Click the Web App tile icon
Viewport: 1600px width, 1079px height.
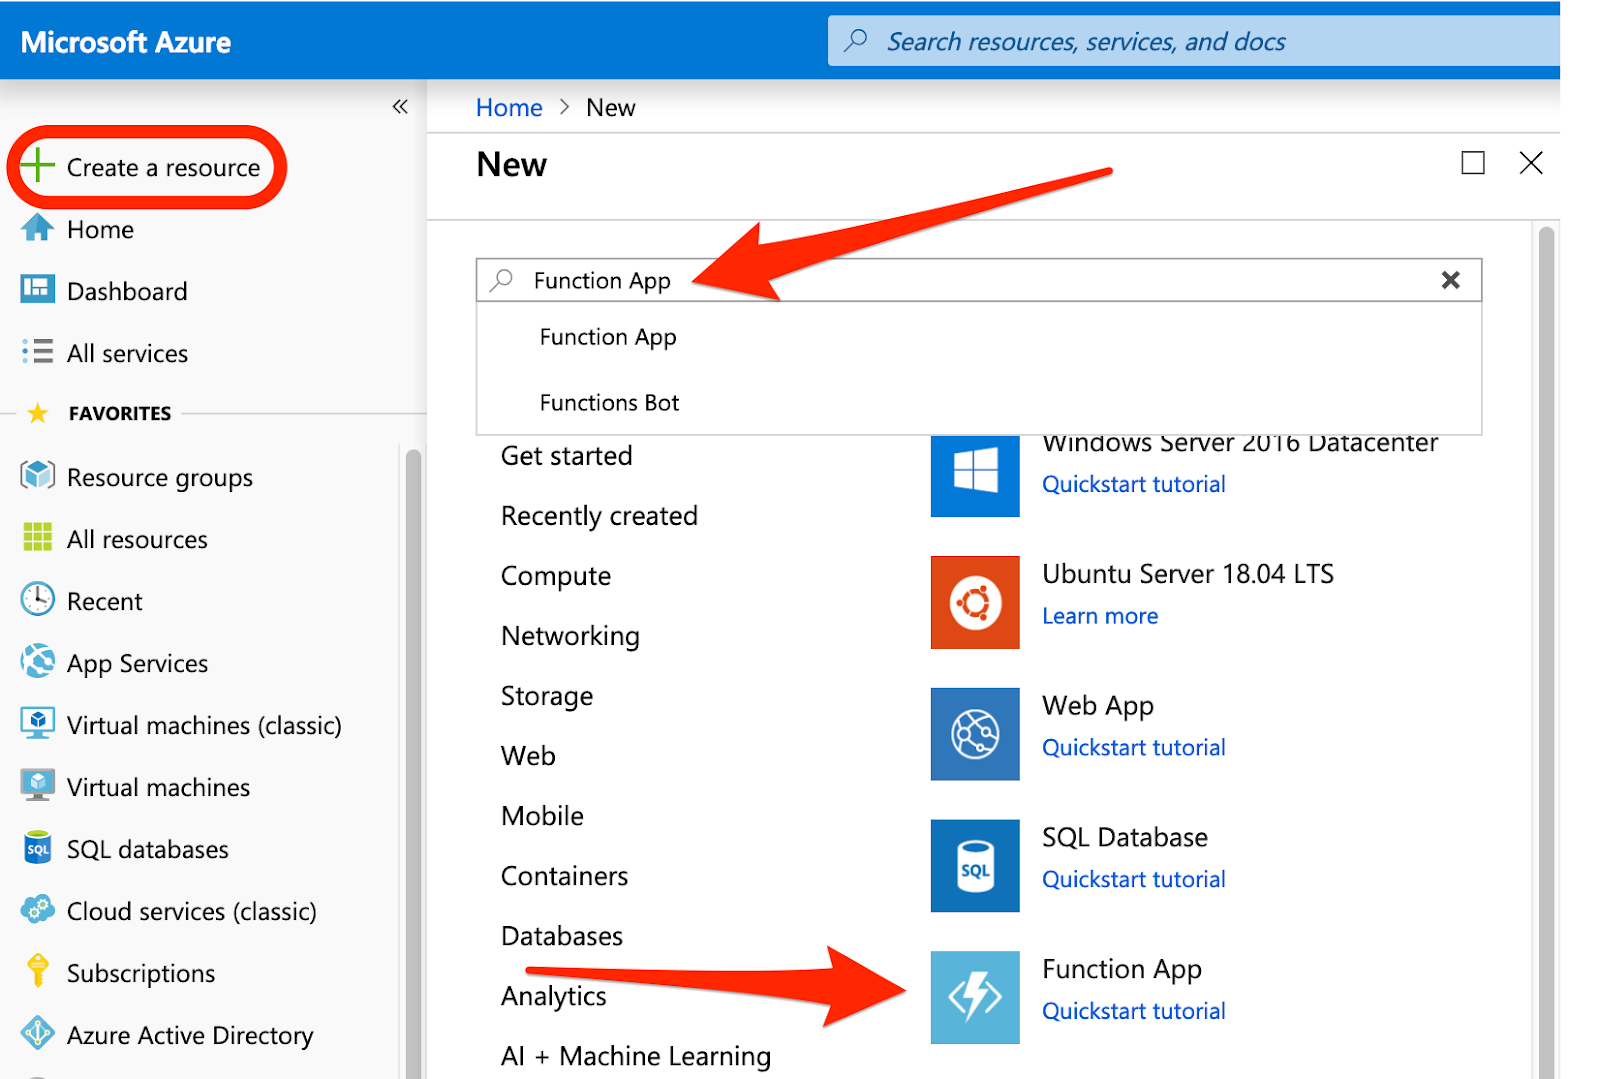975,734
